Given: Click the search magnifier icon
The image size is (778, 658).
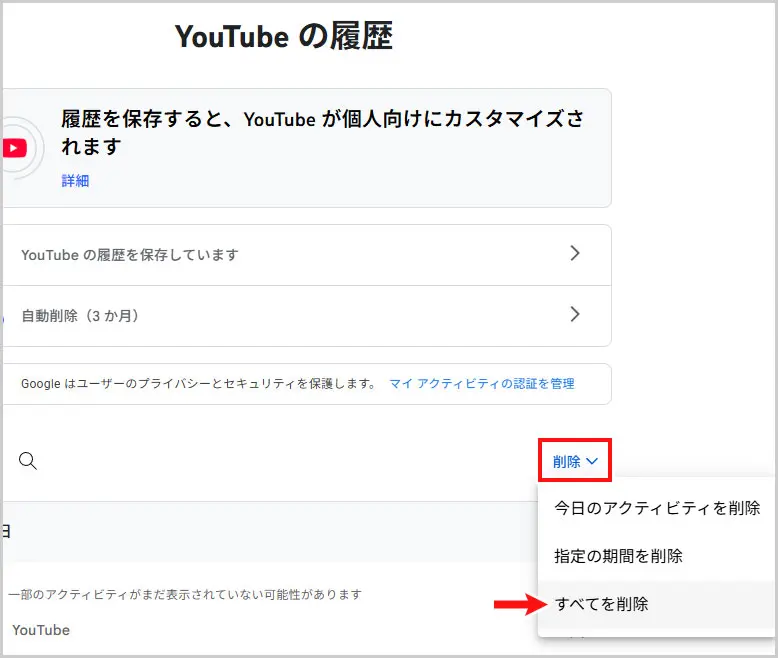Looking at the screenshot, I should coord(28,461).
